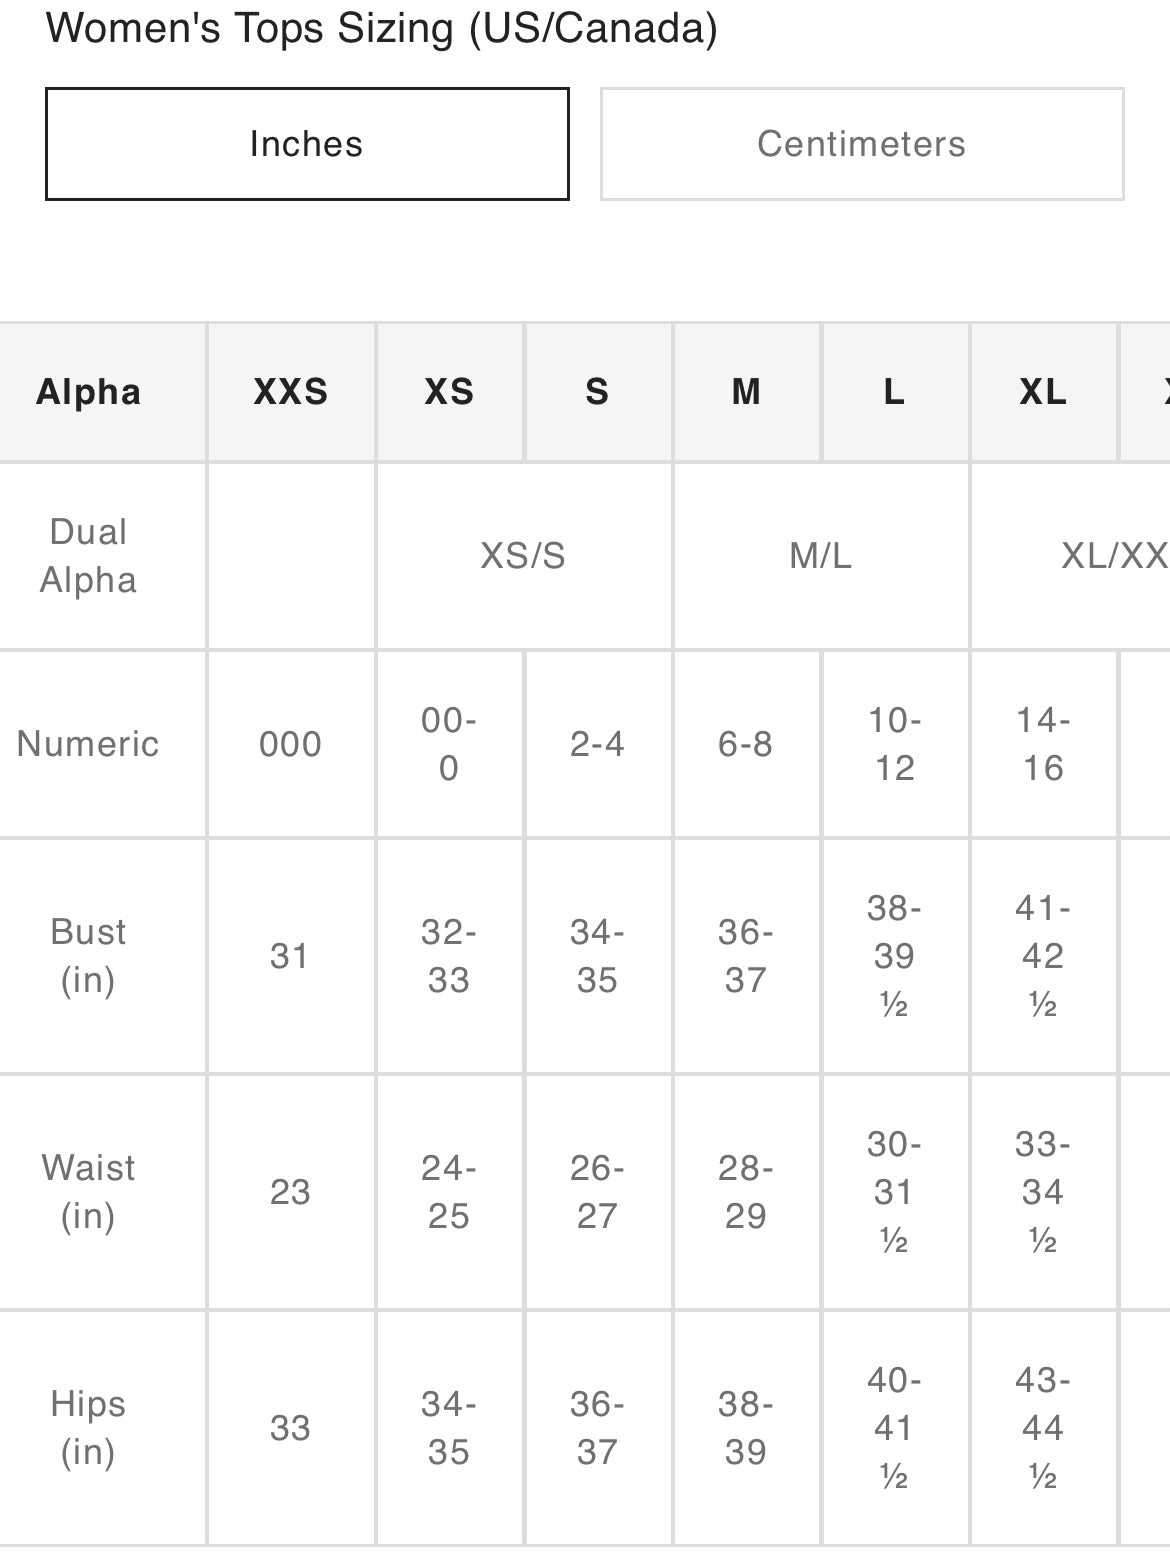Click the Women's Tops Sizing heading
Screen dimensions: 1170x1556
(381, 28)
